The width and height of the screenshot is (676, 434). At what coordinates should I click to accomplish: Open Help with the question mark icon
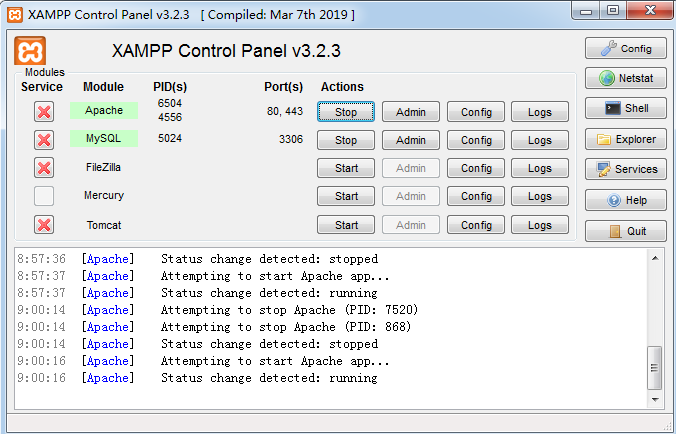click(x=626, y=200)
